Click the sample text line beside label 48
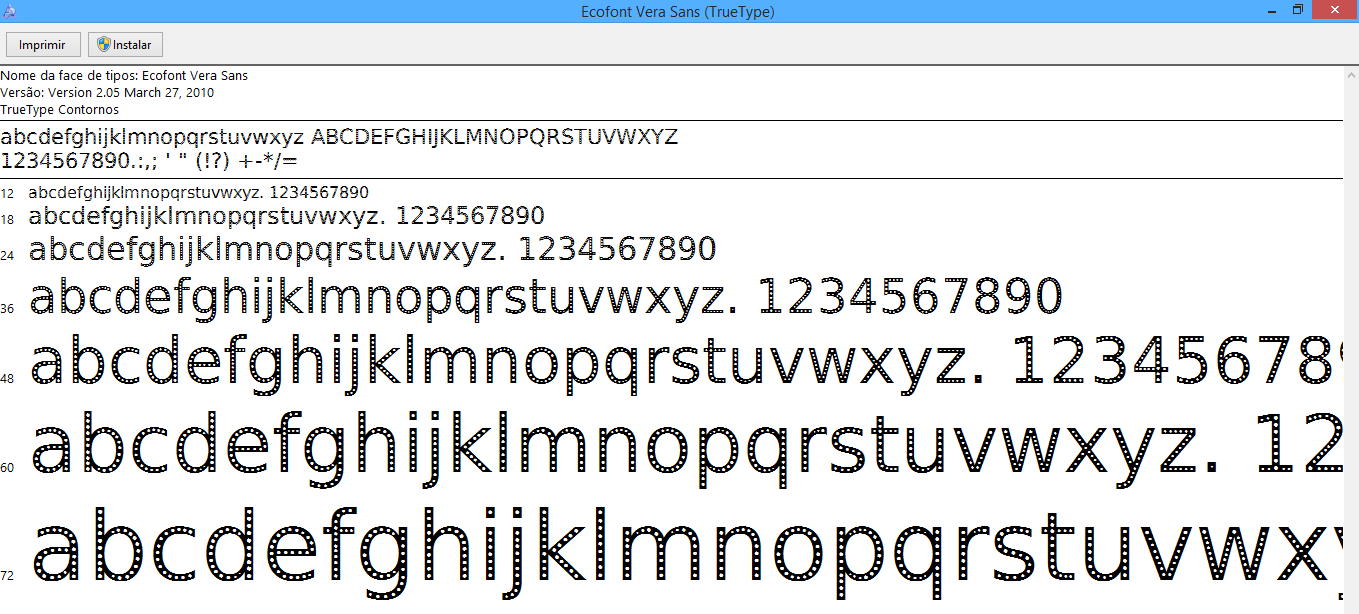The image size is (1359, 614). pos(686,364)
